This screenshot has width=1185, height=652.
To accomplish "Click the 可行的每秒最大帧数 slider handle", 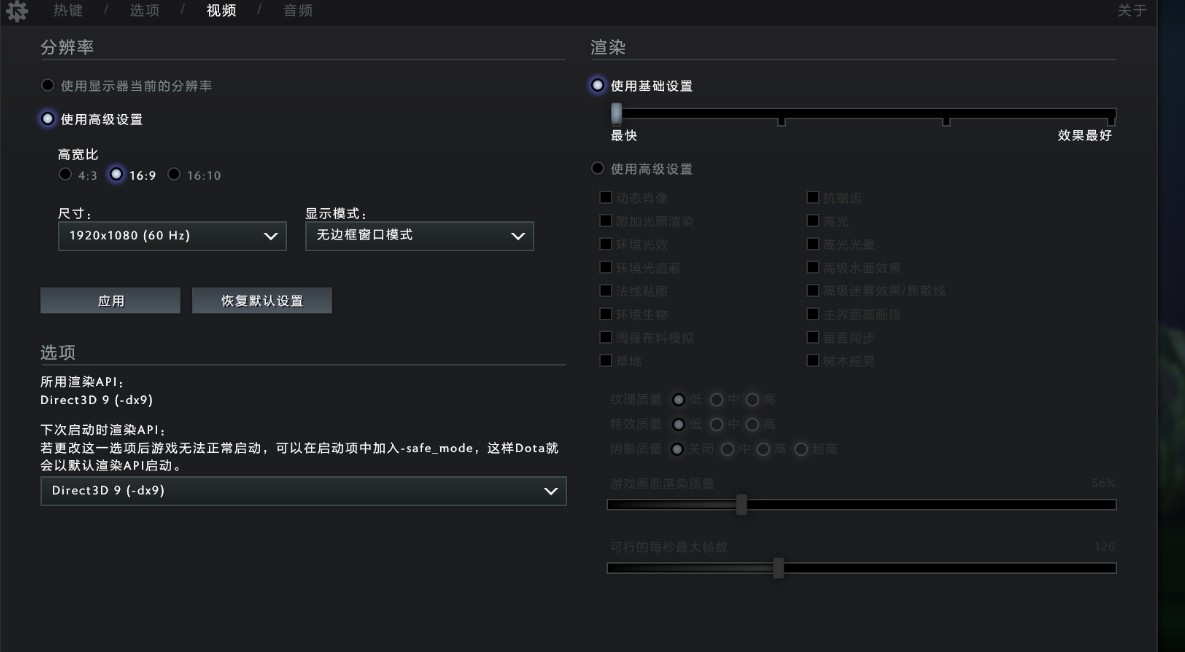I will pyautogui.click(x=778, y=568).
